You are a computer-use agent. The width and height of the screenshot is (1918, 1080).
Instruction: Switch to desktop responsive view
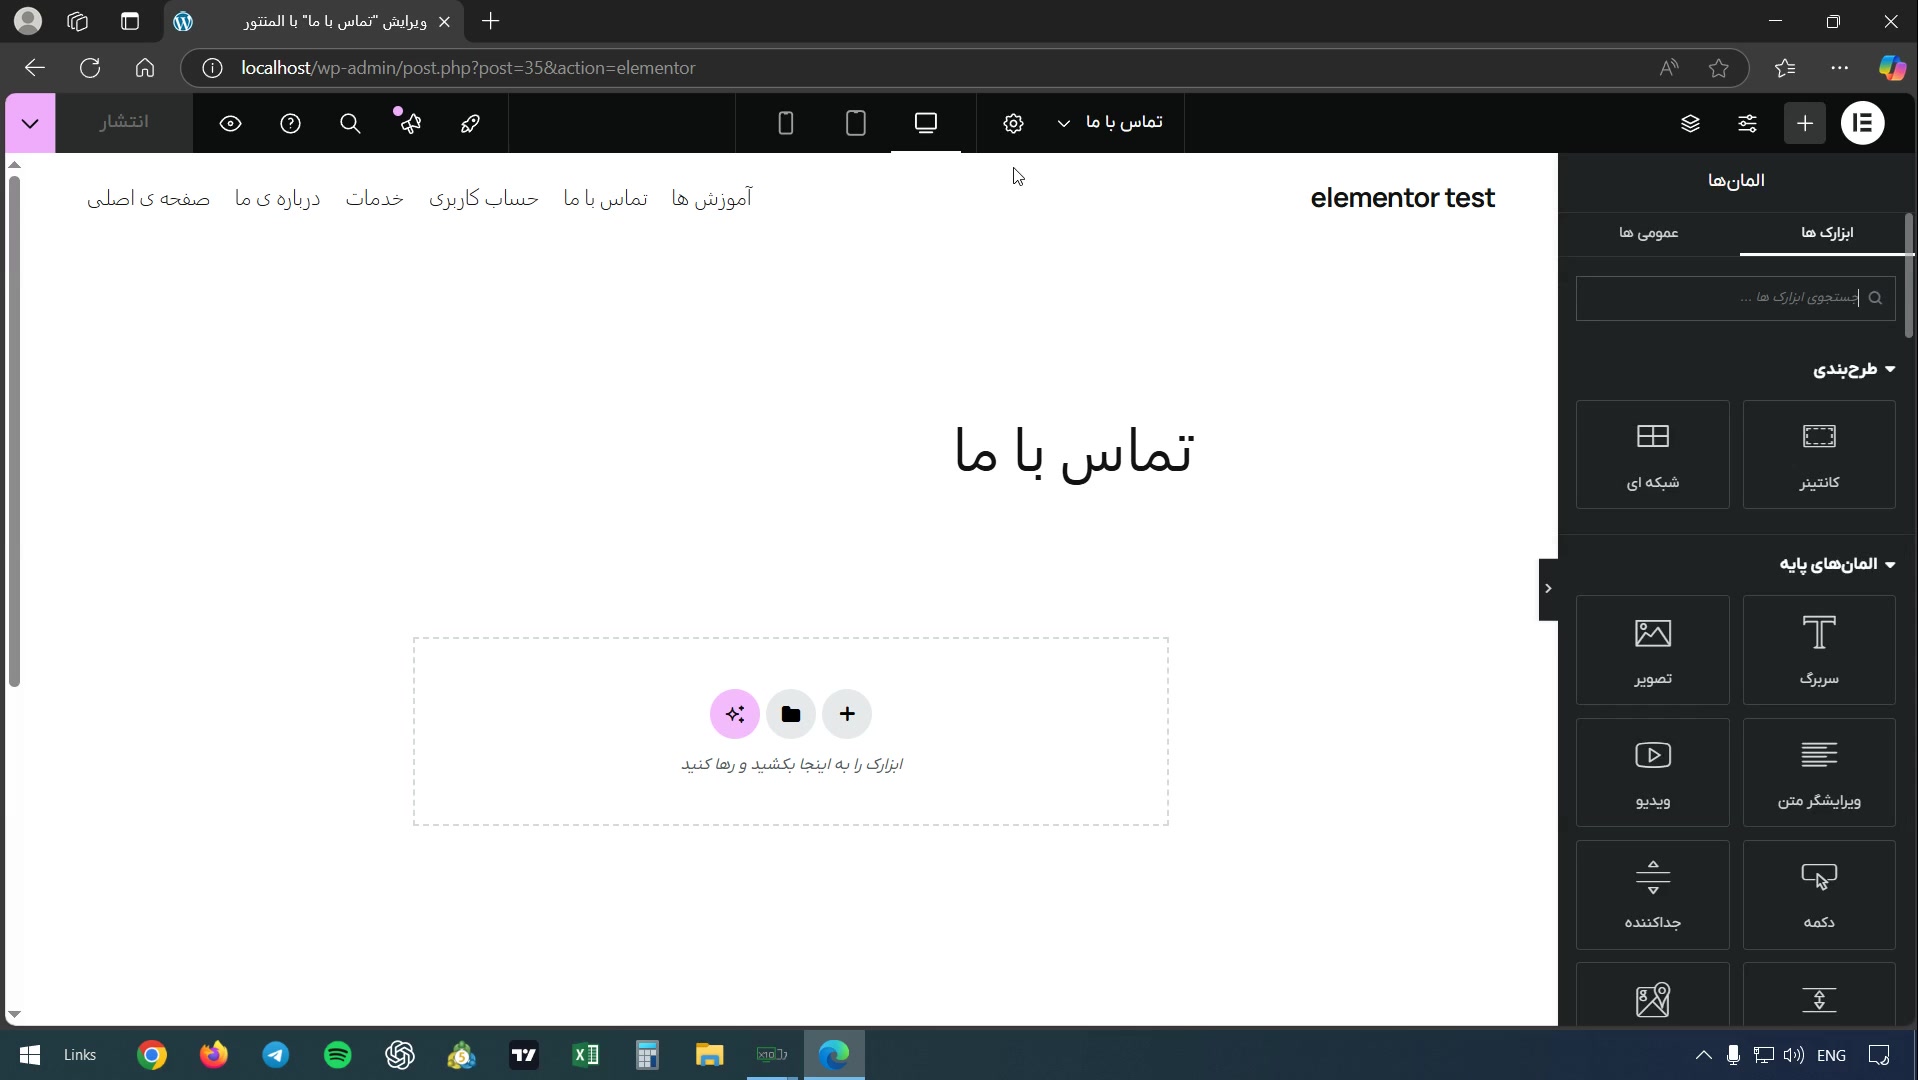pos(926,123)
